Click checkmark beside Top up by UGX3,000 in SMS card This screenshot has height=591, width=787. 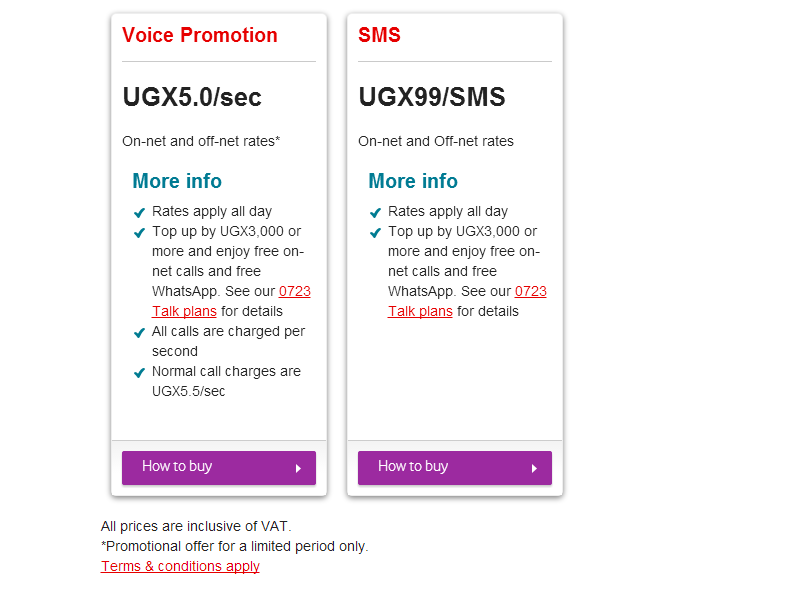pyautogui.click(x=375, y=232)
